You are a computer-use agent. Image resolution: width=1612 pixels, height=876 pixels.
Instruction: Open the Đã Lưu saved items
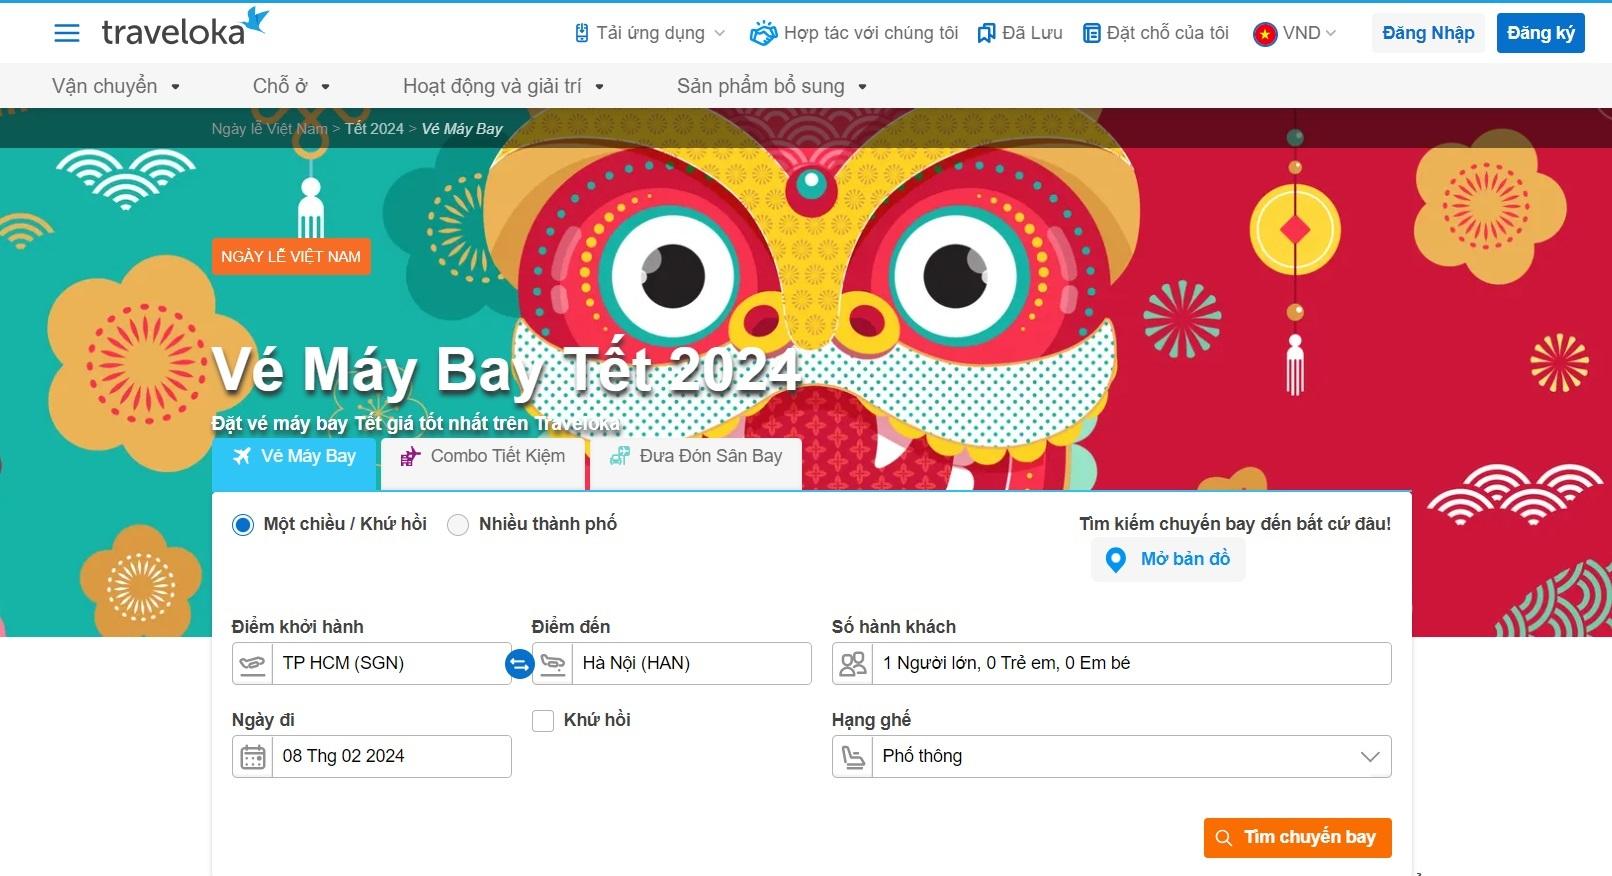(x=1020, y=33)
